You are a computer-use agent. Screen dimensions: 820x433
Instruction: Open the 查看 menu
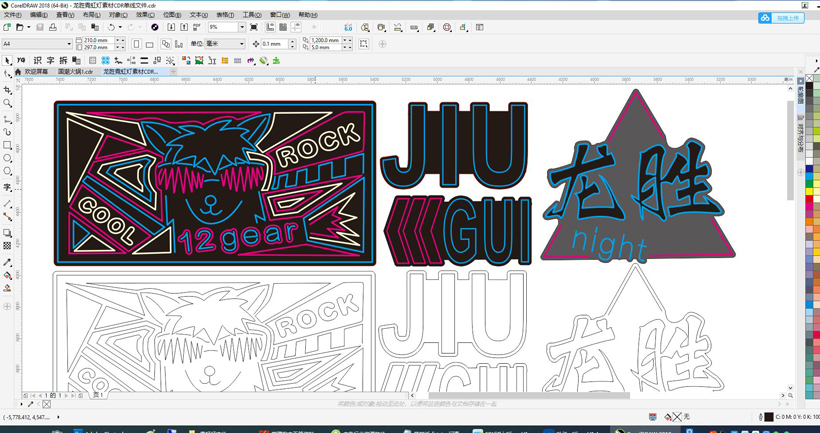65,15
